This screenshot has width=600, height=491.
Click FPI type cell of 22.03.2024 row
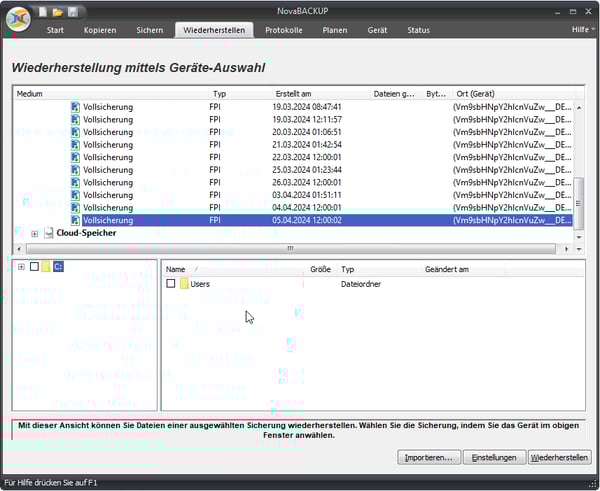(x=215, y=157)
